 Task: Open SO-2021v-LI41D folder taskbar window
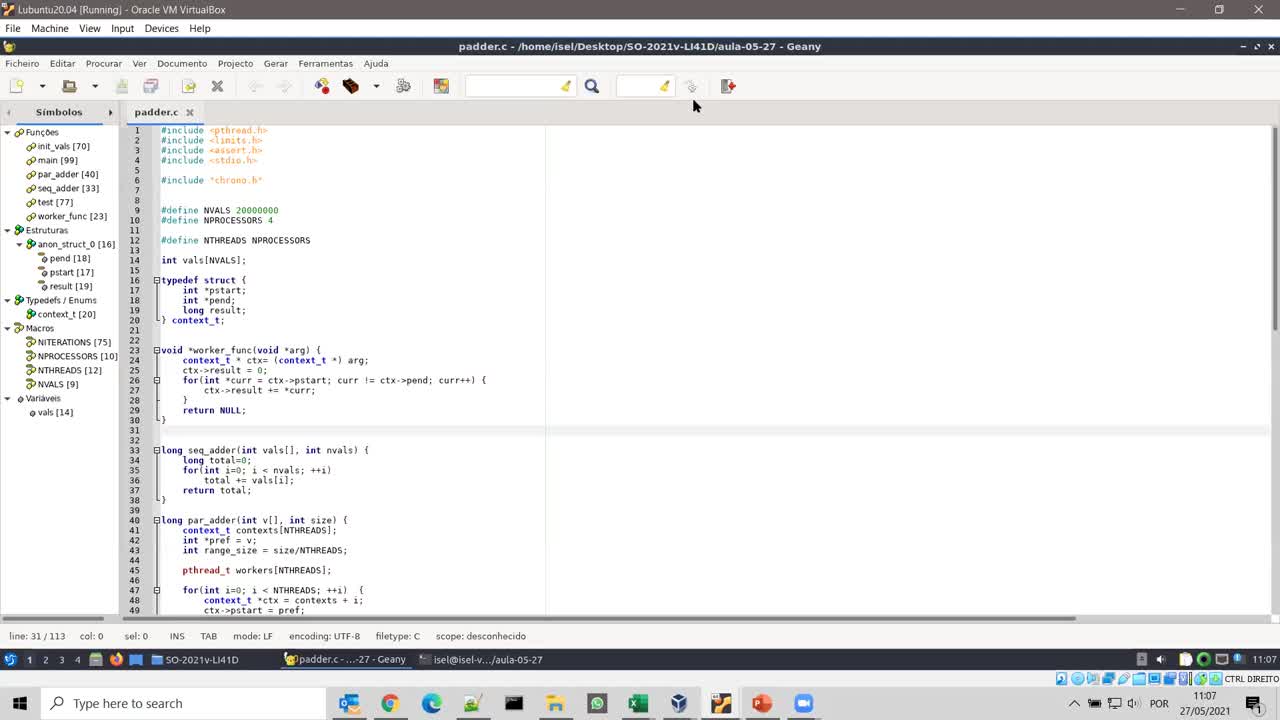195,659
